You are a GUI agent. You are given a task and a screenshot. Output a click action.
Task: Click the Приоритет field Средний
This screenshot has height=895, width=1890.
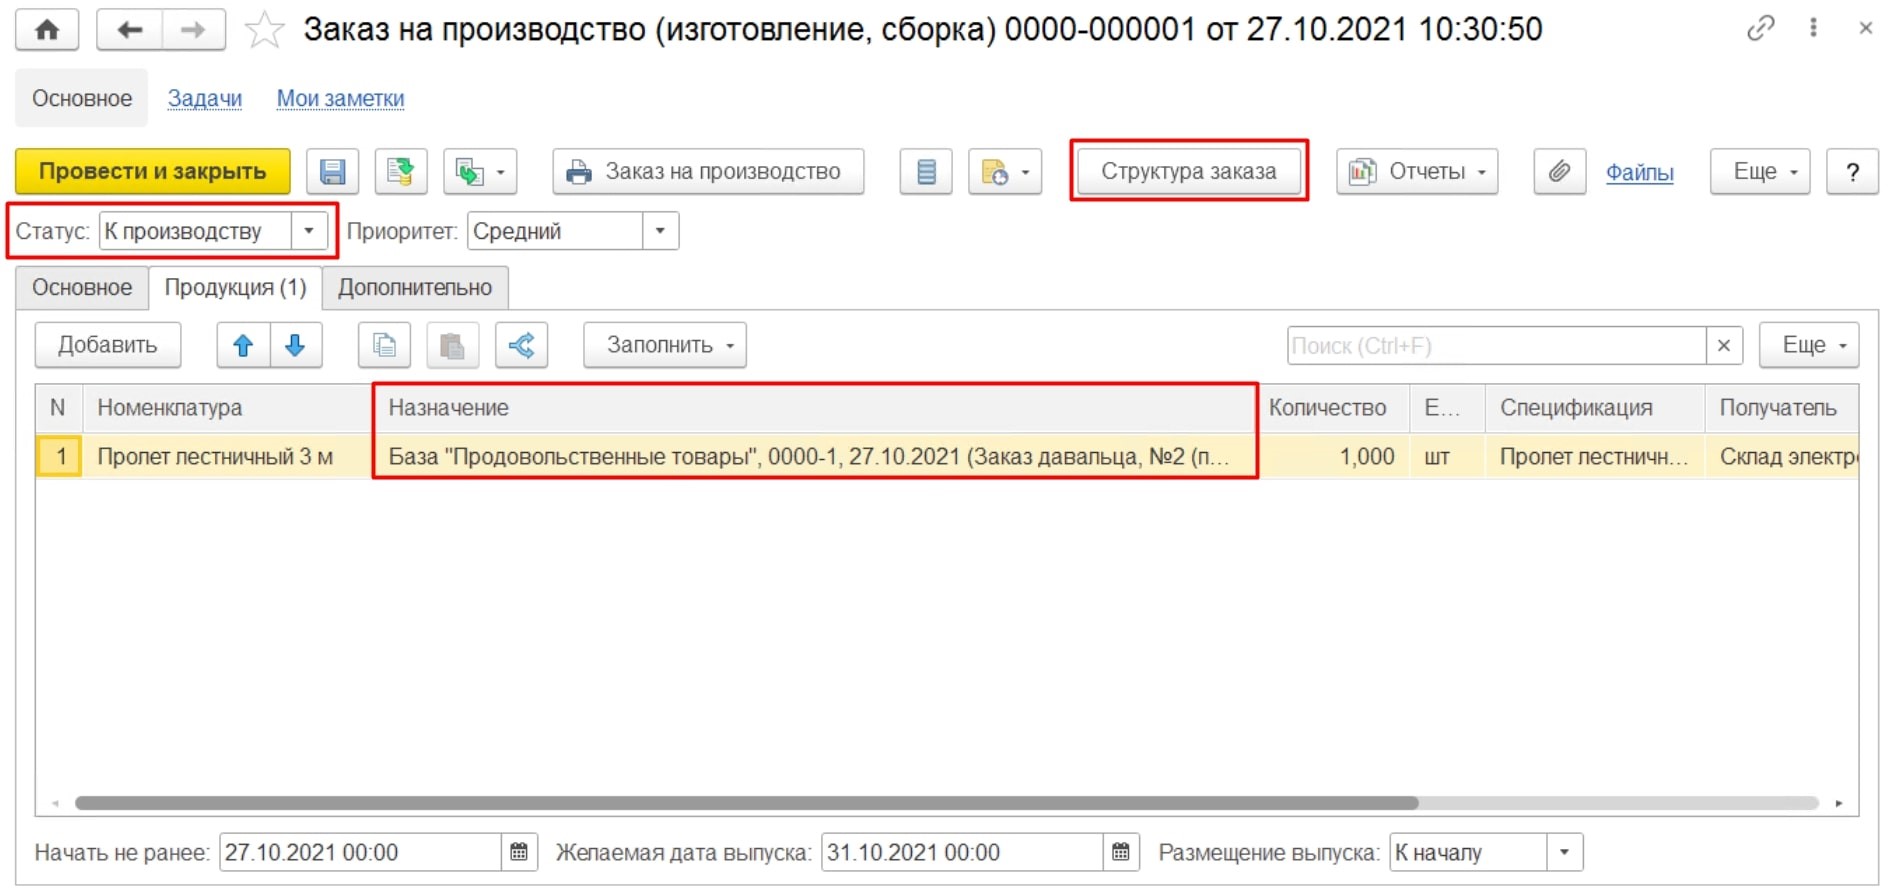[555, 231]
